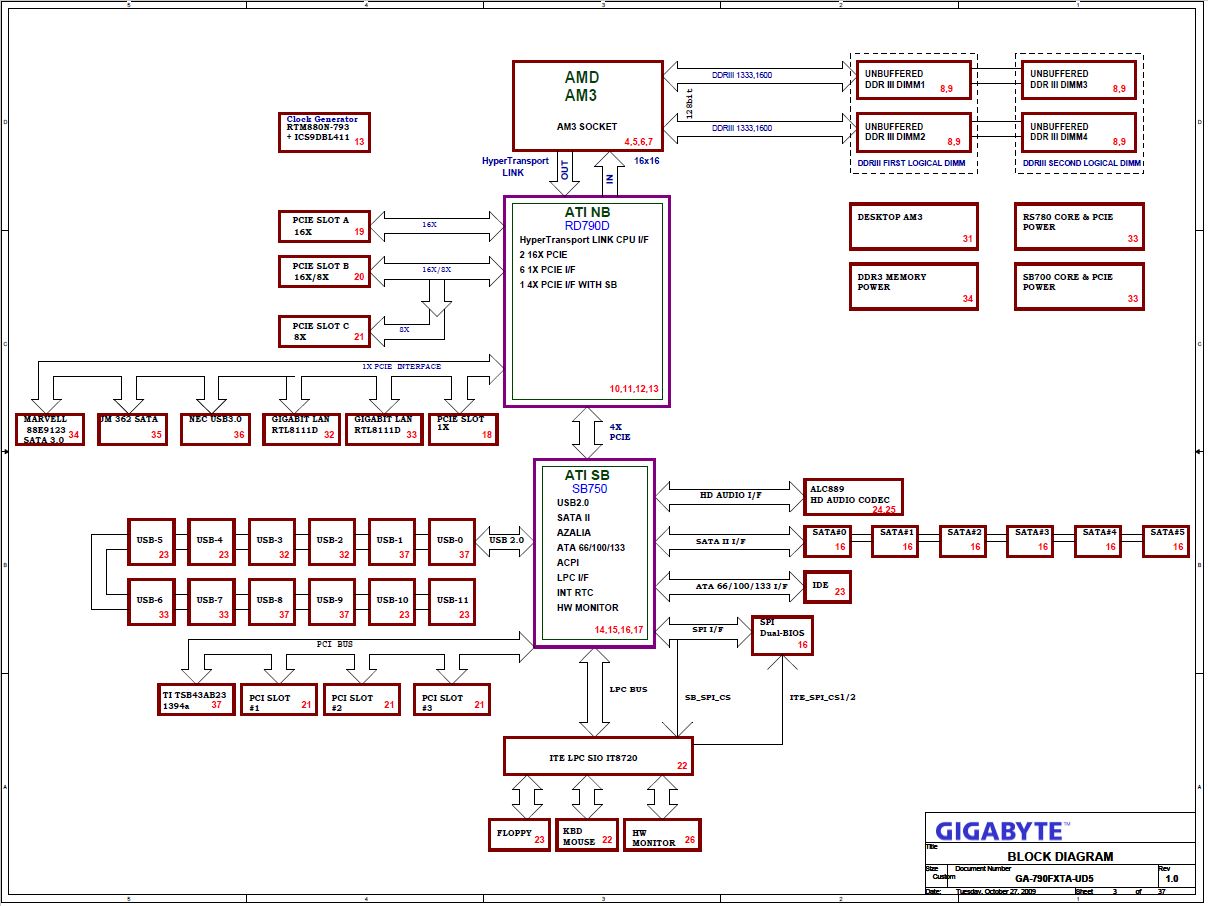Select the NEC USB3.0 block
The height and width of the screenshot is (906, 1208).
pos(215,429)
